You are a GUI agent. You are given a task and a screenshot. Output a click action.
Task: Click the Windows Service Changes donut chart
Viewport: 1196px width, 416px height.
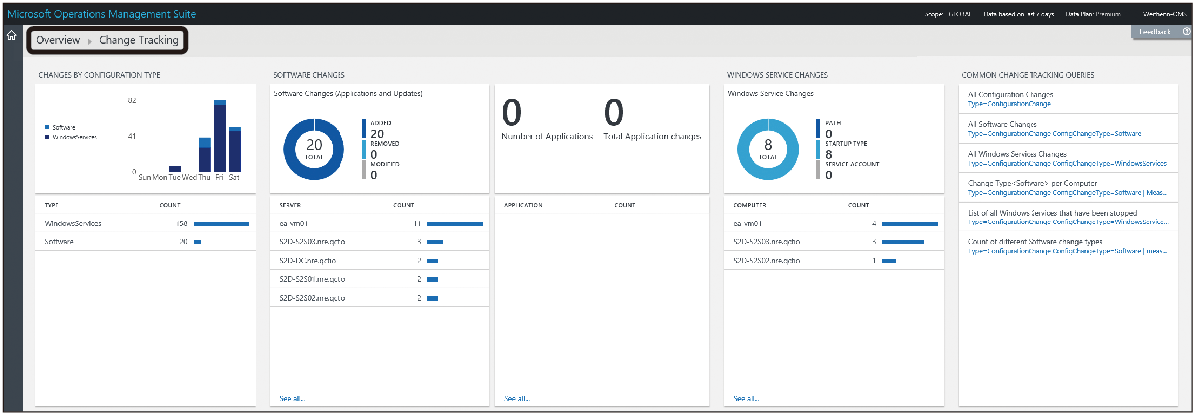[767, 149]
